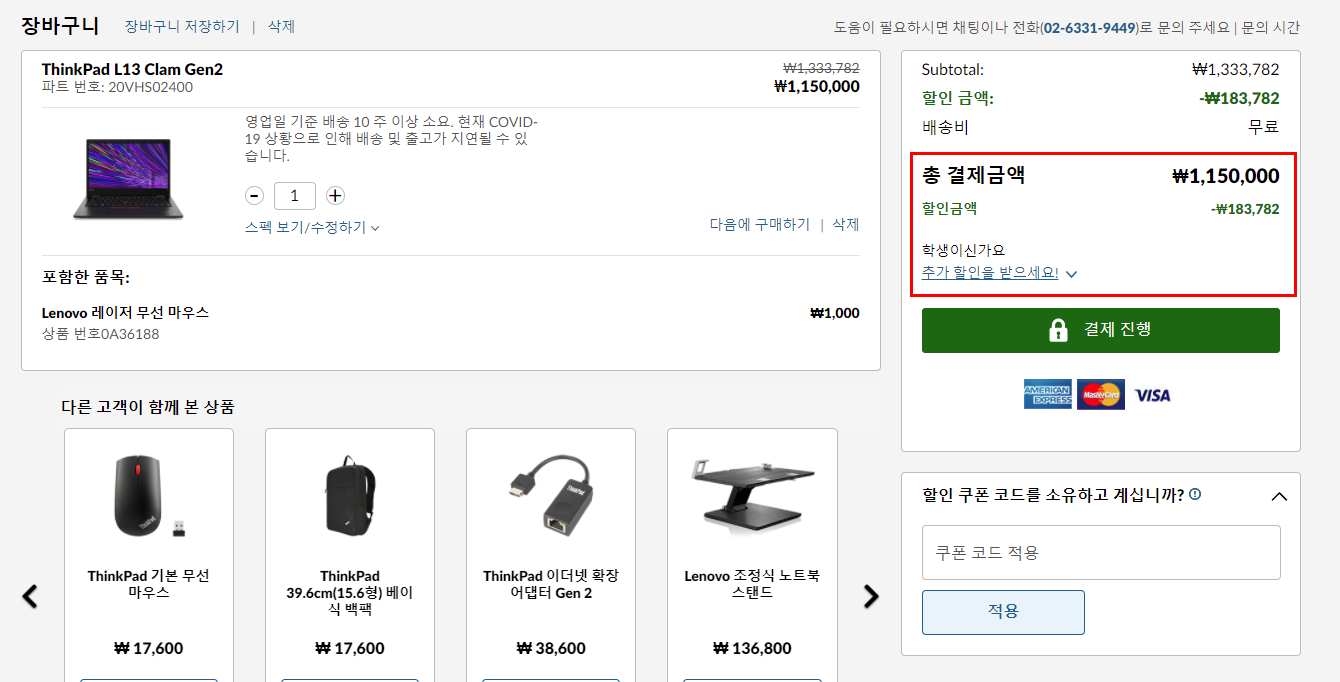This screenshot has height=682, width=1340.
Task: Click the top 삭제 link beside 장바구니 저장하기
Action: 281,27
